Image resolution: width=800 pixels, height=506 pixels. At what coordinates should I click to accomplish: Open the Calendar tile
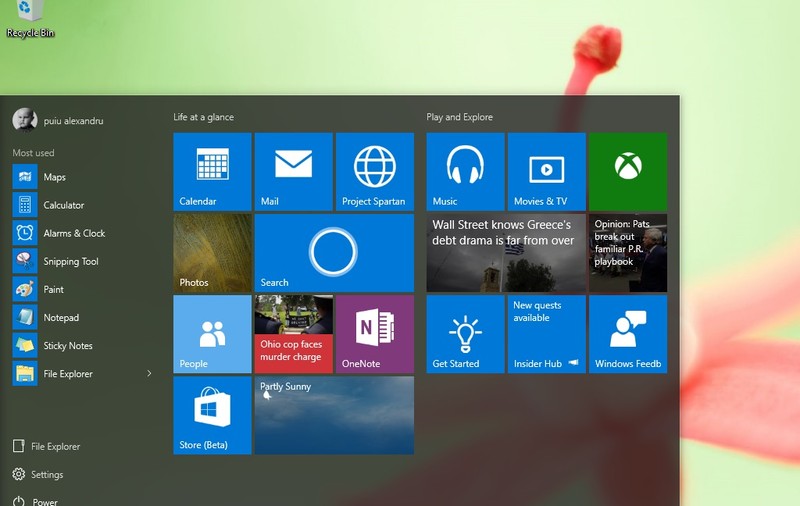click(x=212, y=171)
